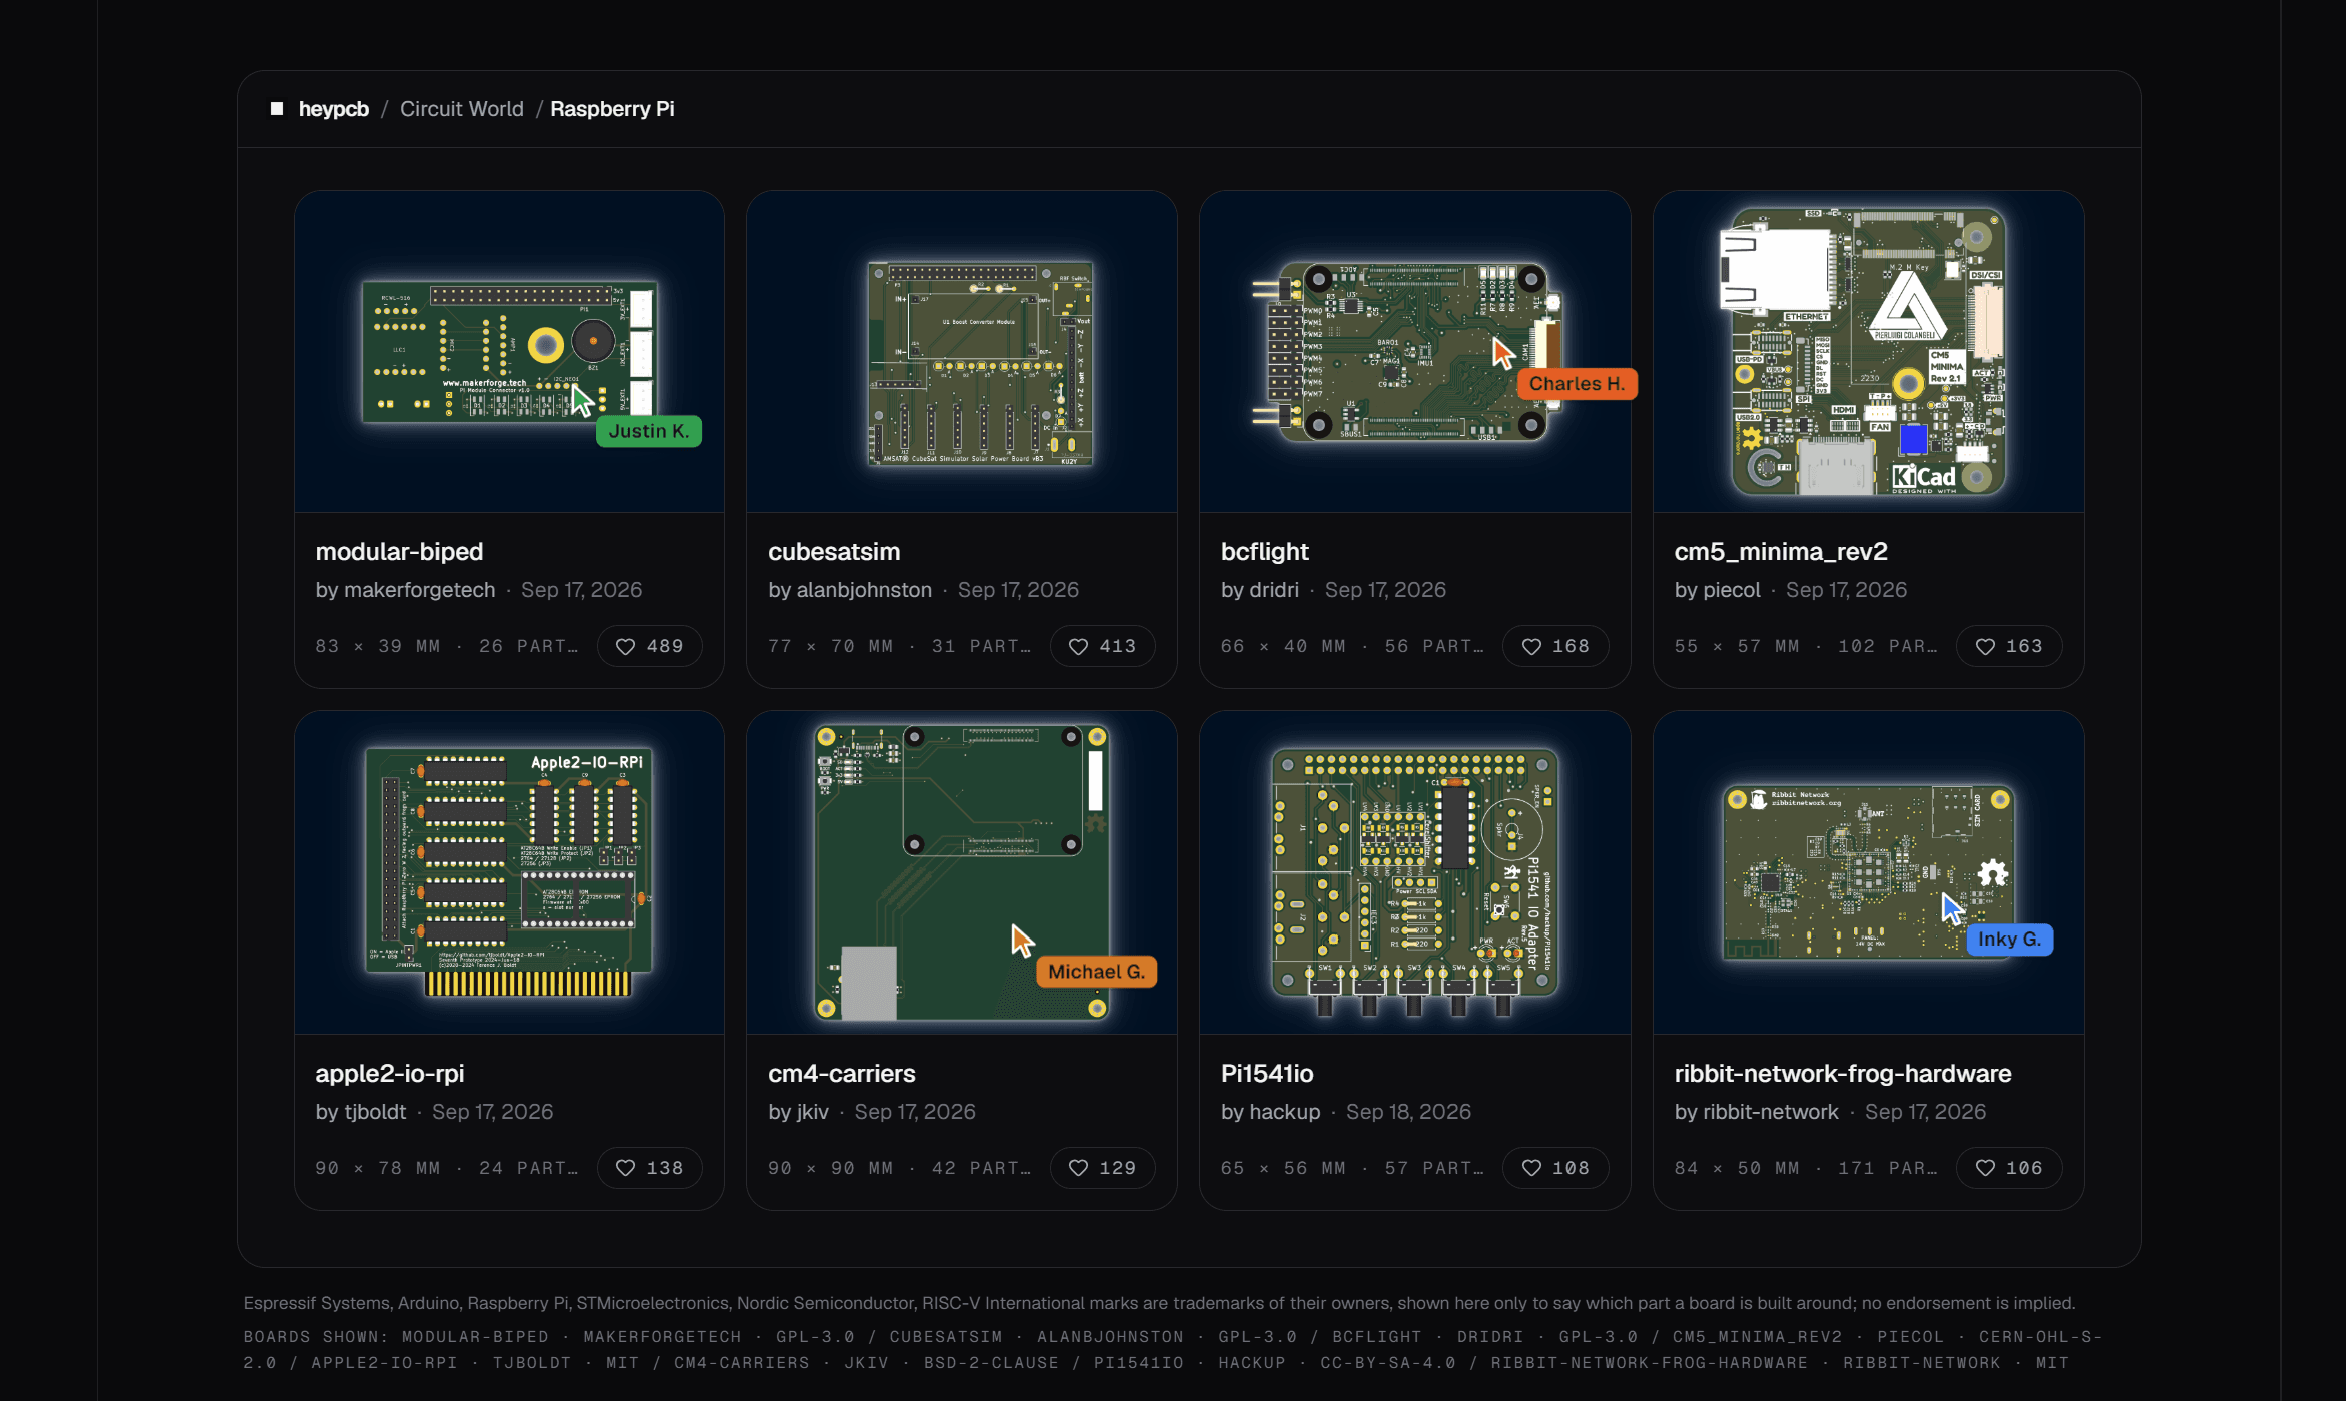Open the modular-biped PCB thumbnail
The height and width of the screenshot is (1401, 2346).
(509, 352)
